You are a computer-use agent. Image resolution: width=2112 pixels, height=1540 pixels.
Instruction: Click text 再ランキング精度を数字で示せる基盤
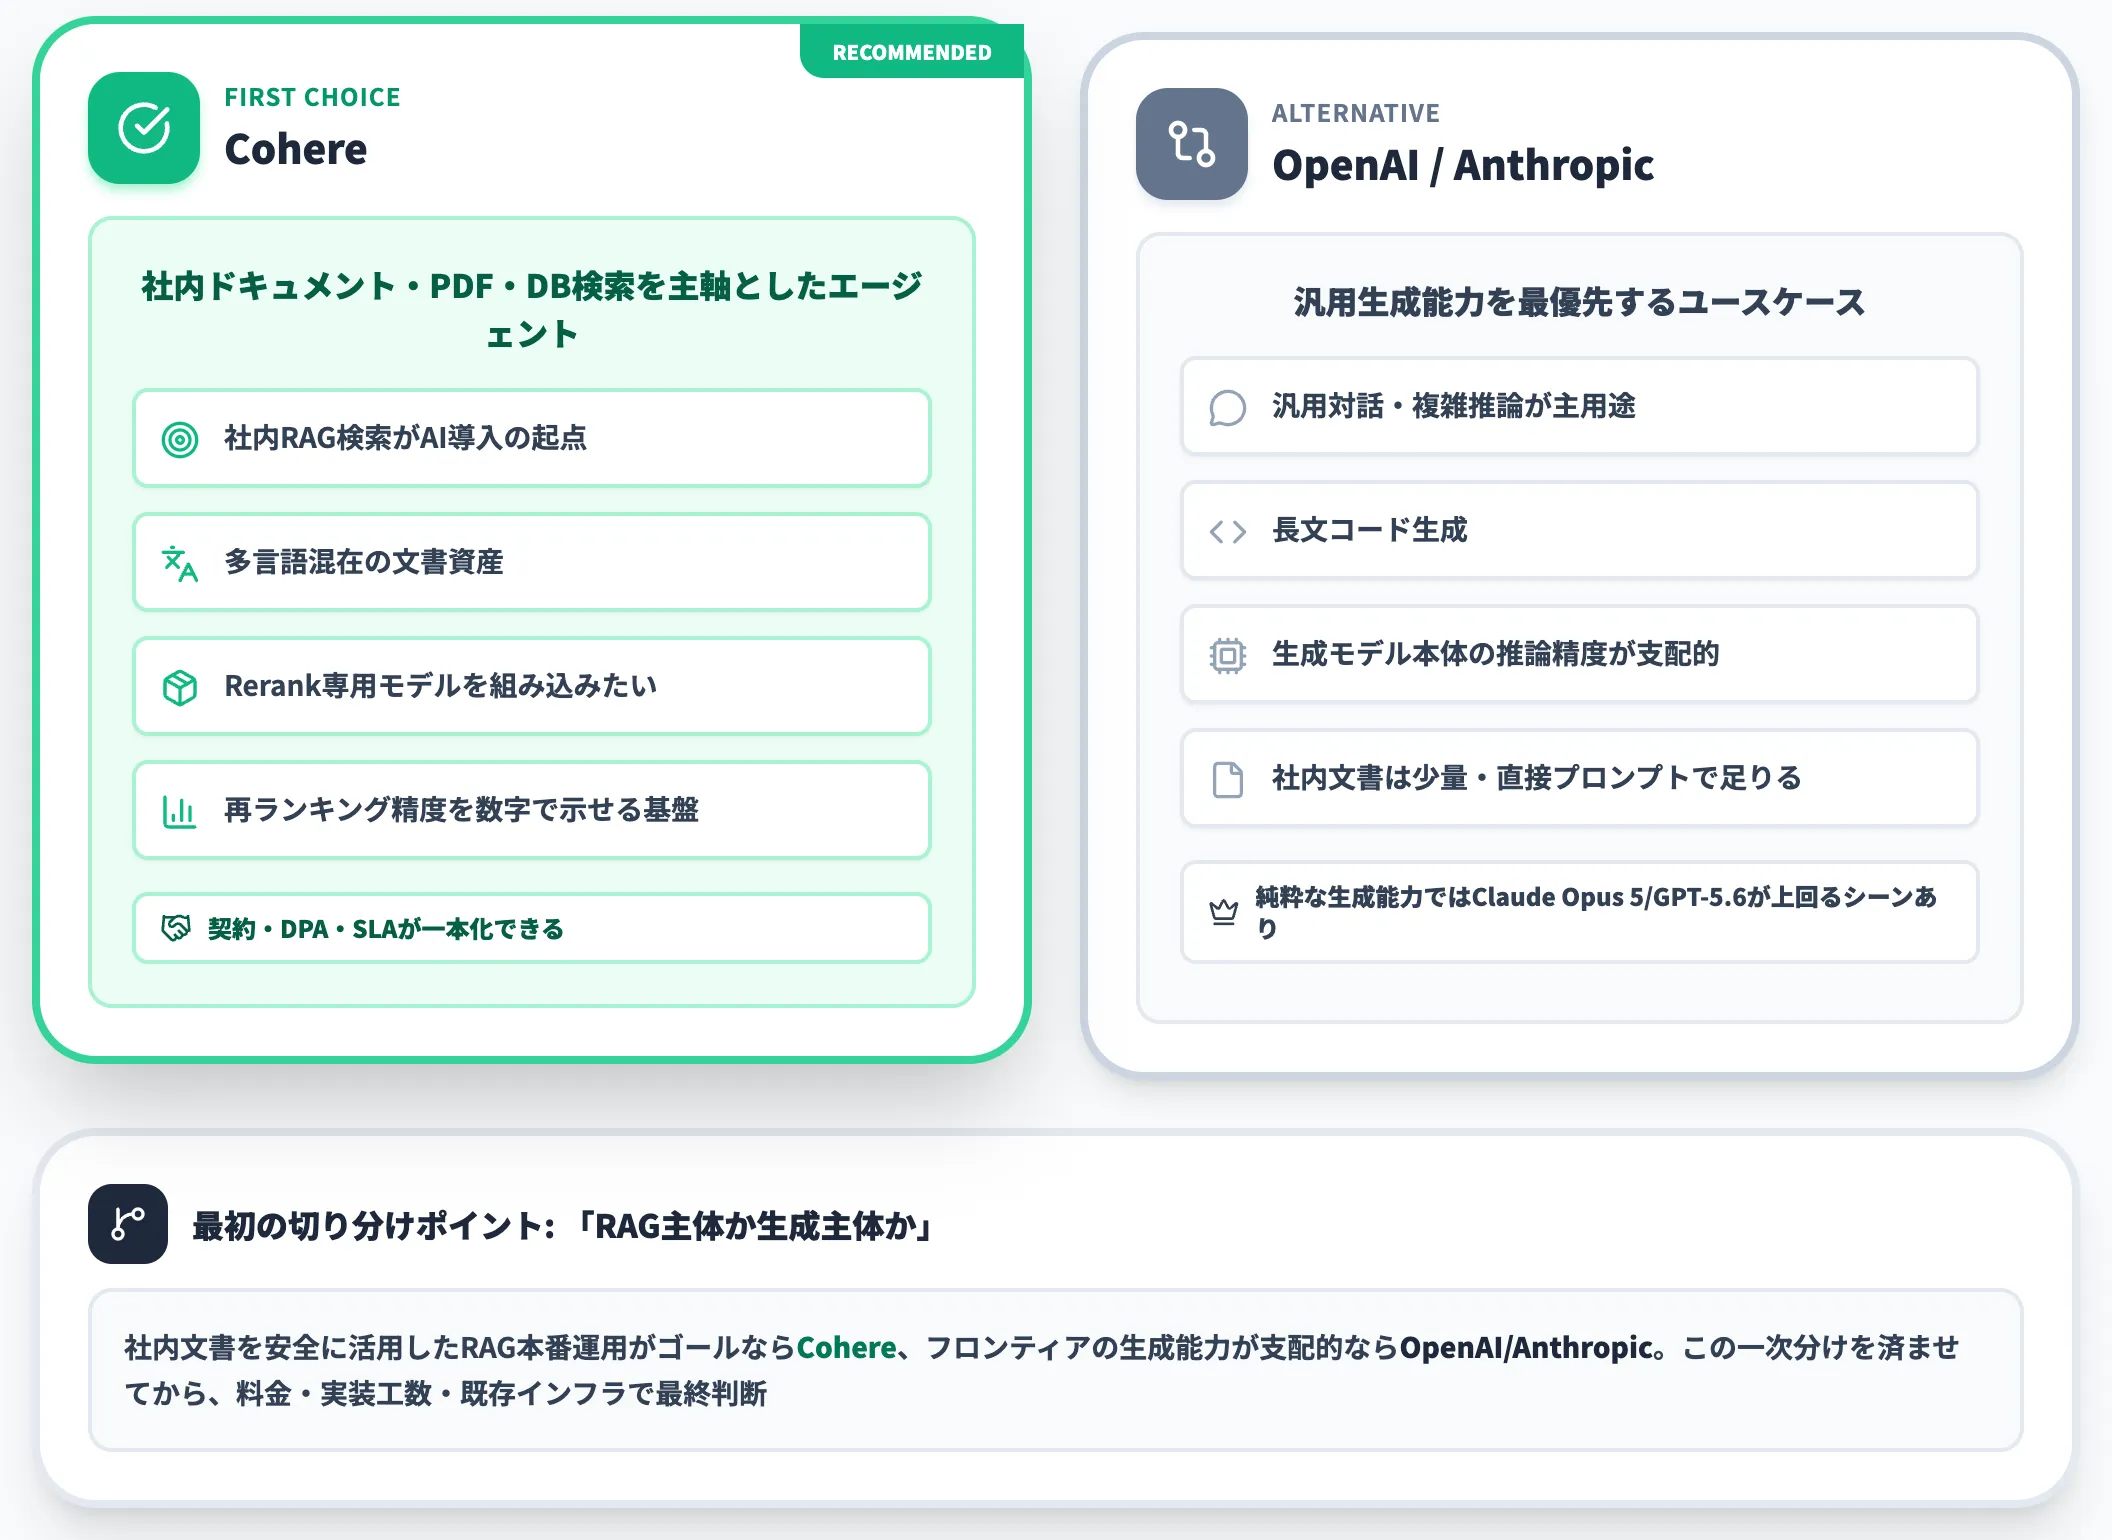pos(461,810)
